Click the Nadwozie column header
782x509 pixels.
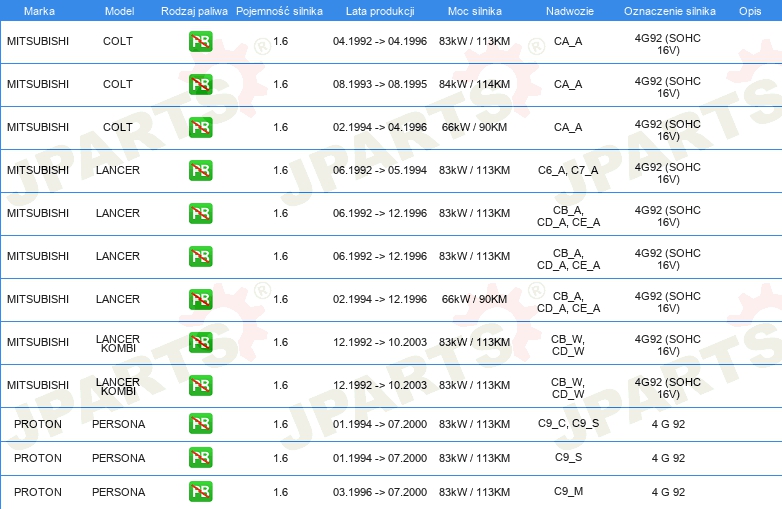[567, 10]
